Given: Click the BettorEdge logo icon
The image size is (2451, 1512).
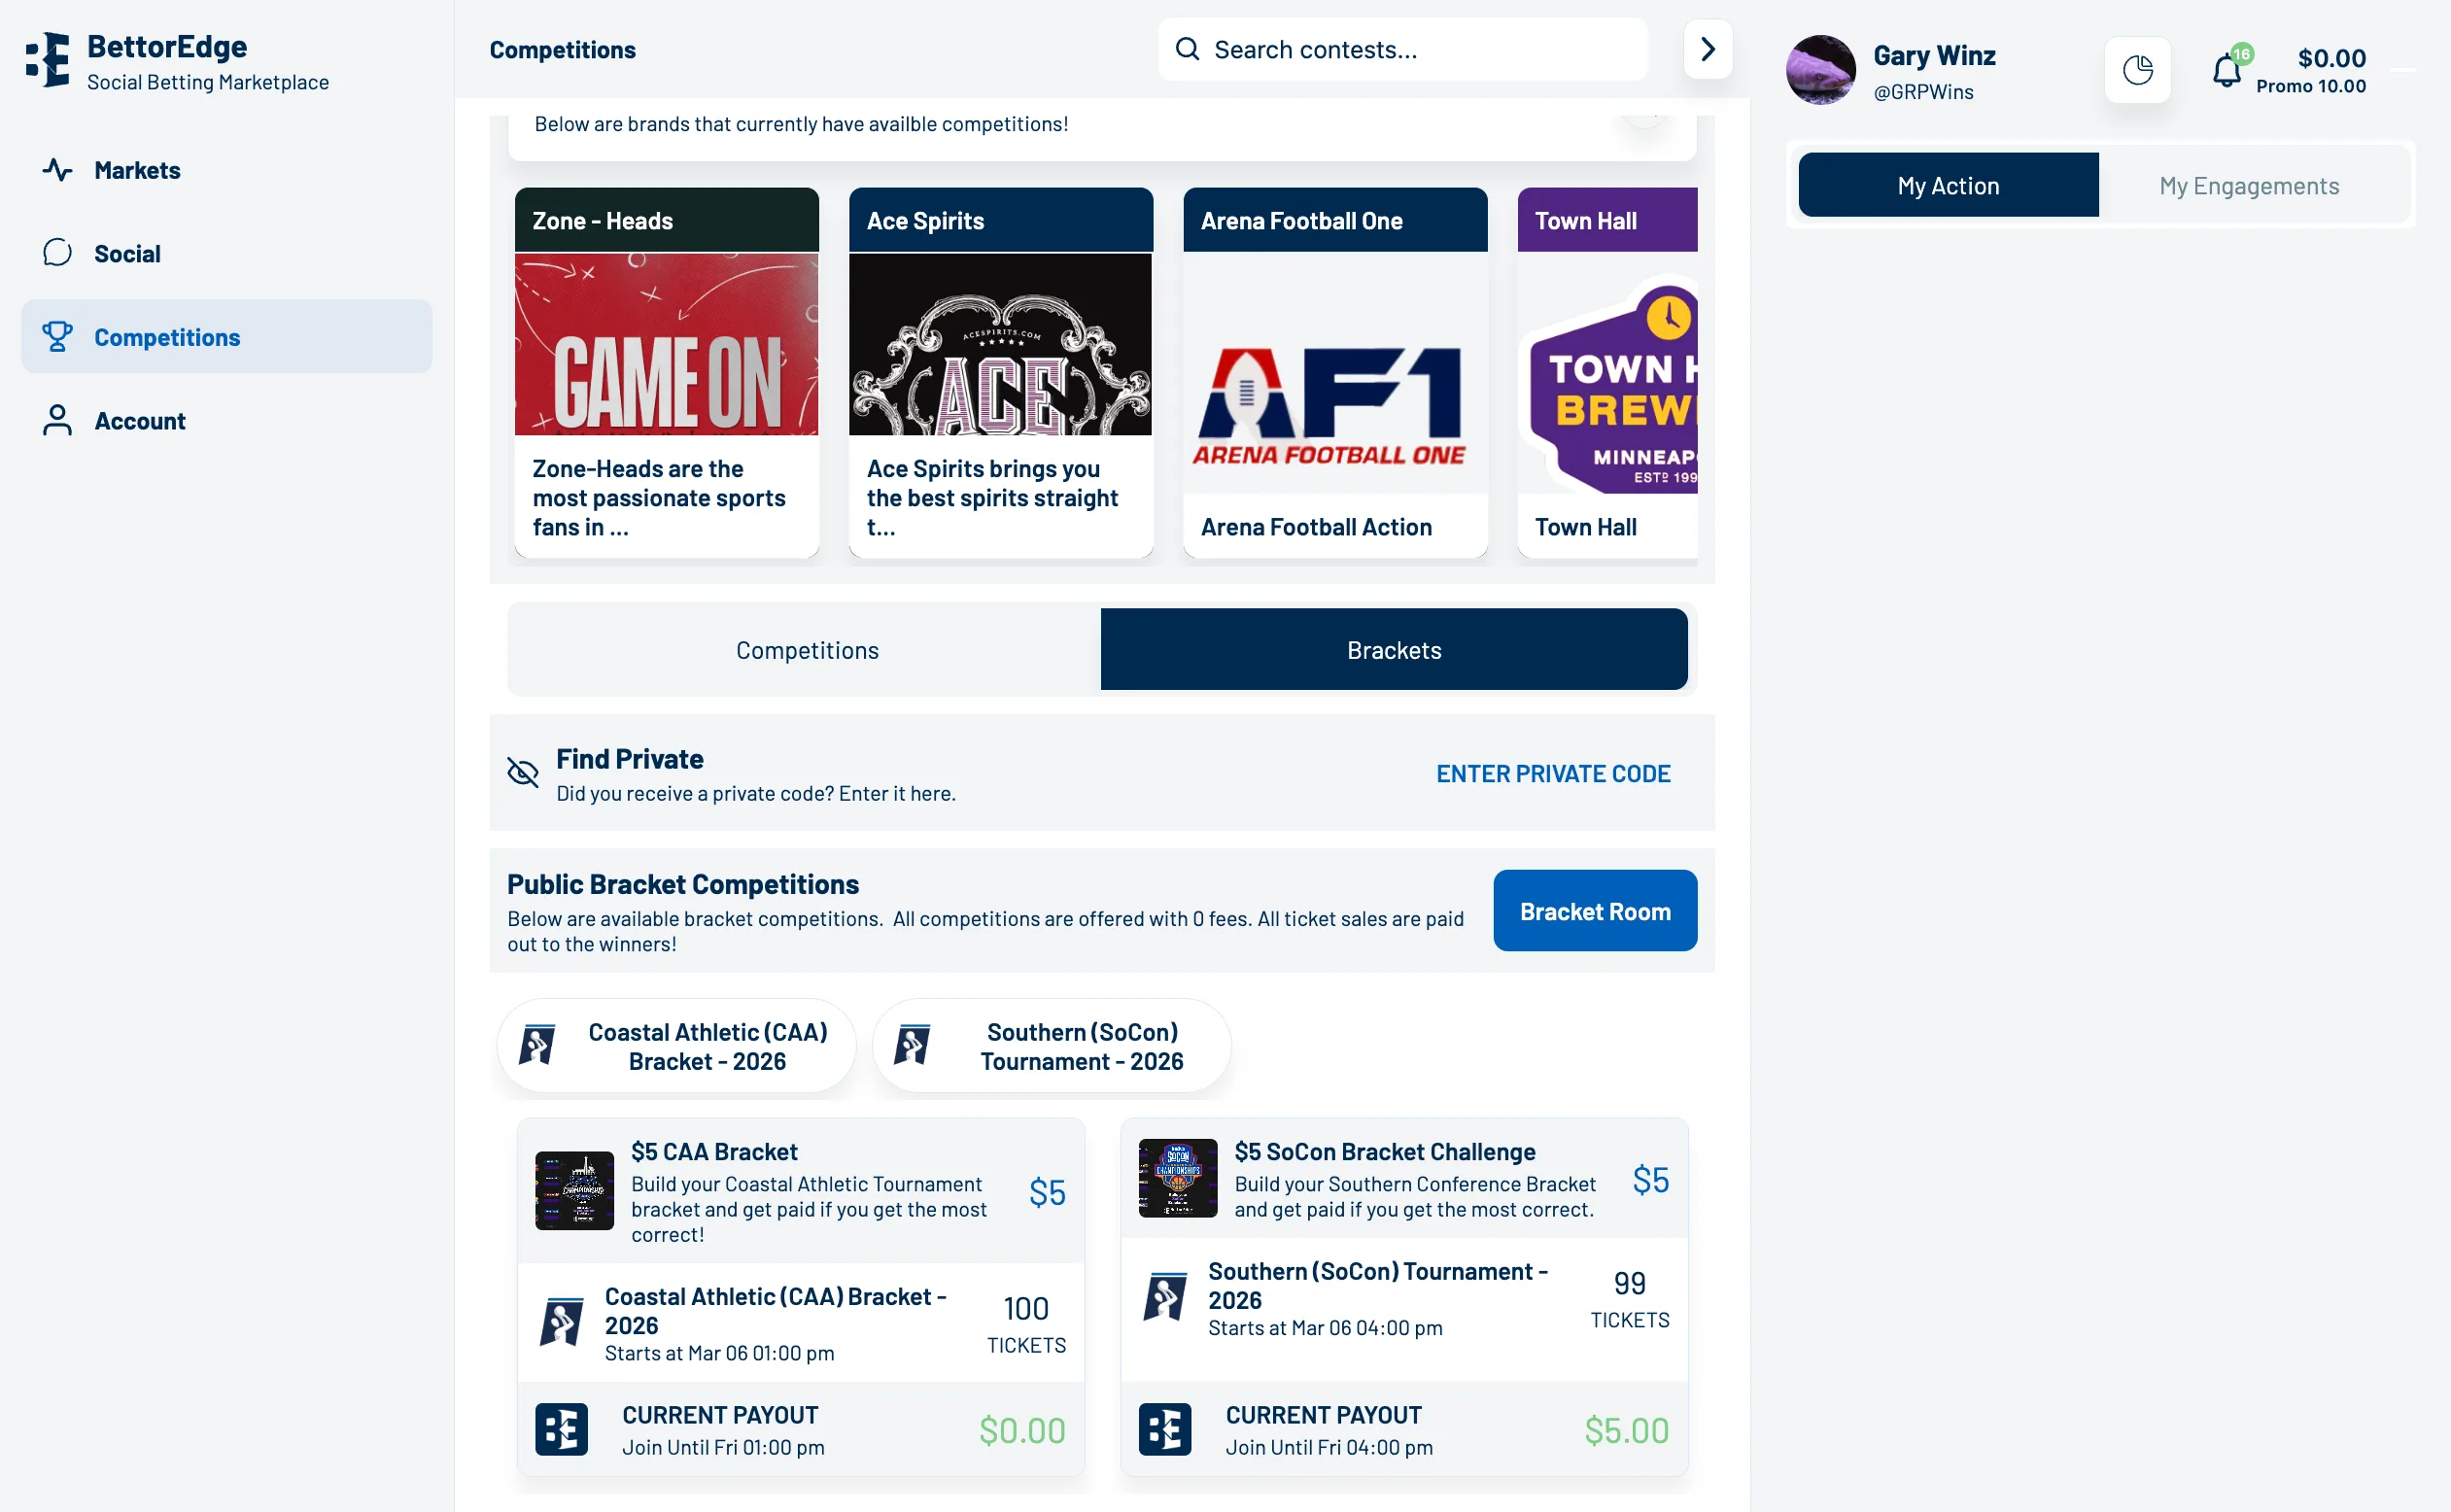Looking at the screenshot, I should (x=48, y=60).
